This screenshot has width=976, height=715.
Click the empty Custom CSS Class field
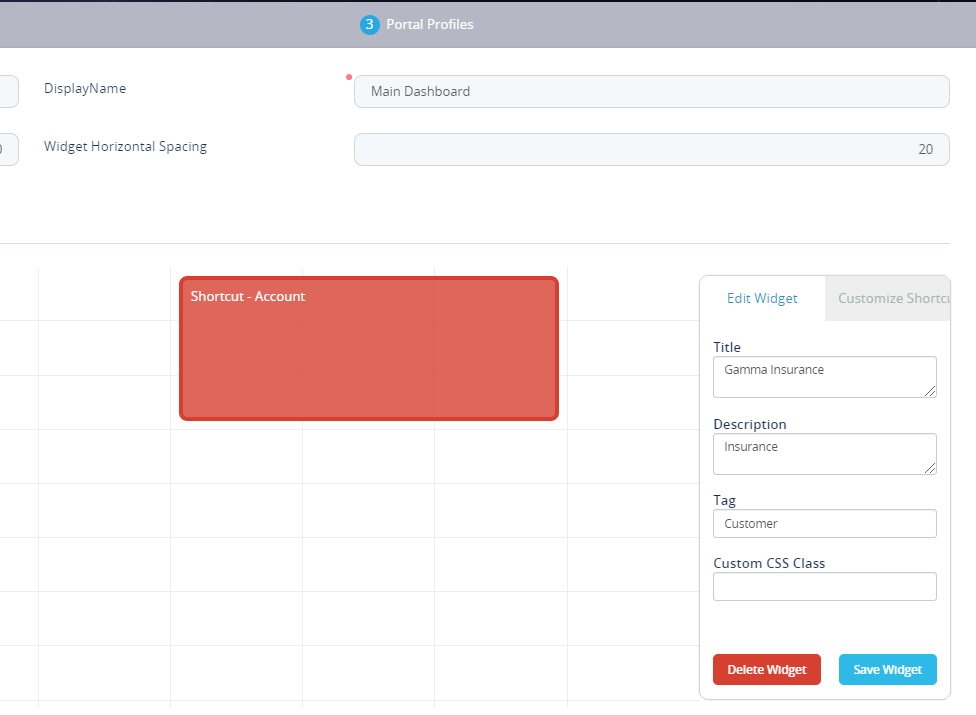coord(824,586)
